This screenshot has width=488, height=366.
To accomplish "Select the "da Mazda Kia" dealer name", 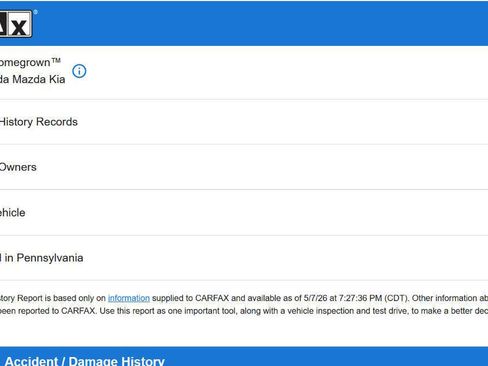I will pyautogui.click(x=32, y=79).
